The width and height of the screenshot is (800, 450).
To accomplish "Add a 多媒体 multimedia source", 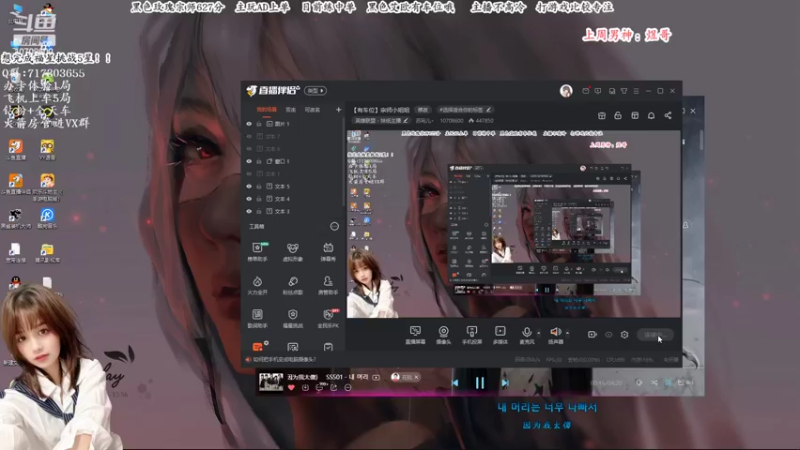I will (x=500, y=335).
